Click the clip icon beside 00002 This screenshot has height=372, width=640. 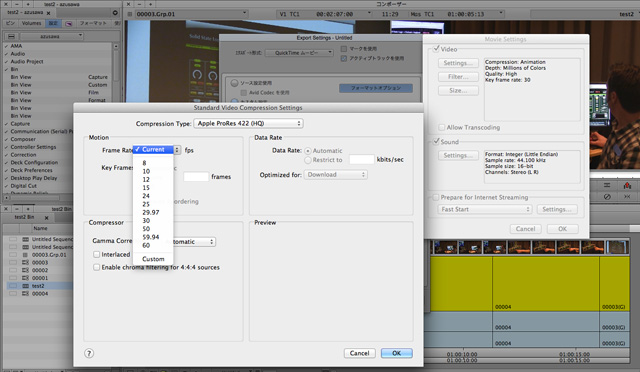click(25, 270)
